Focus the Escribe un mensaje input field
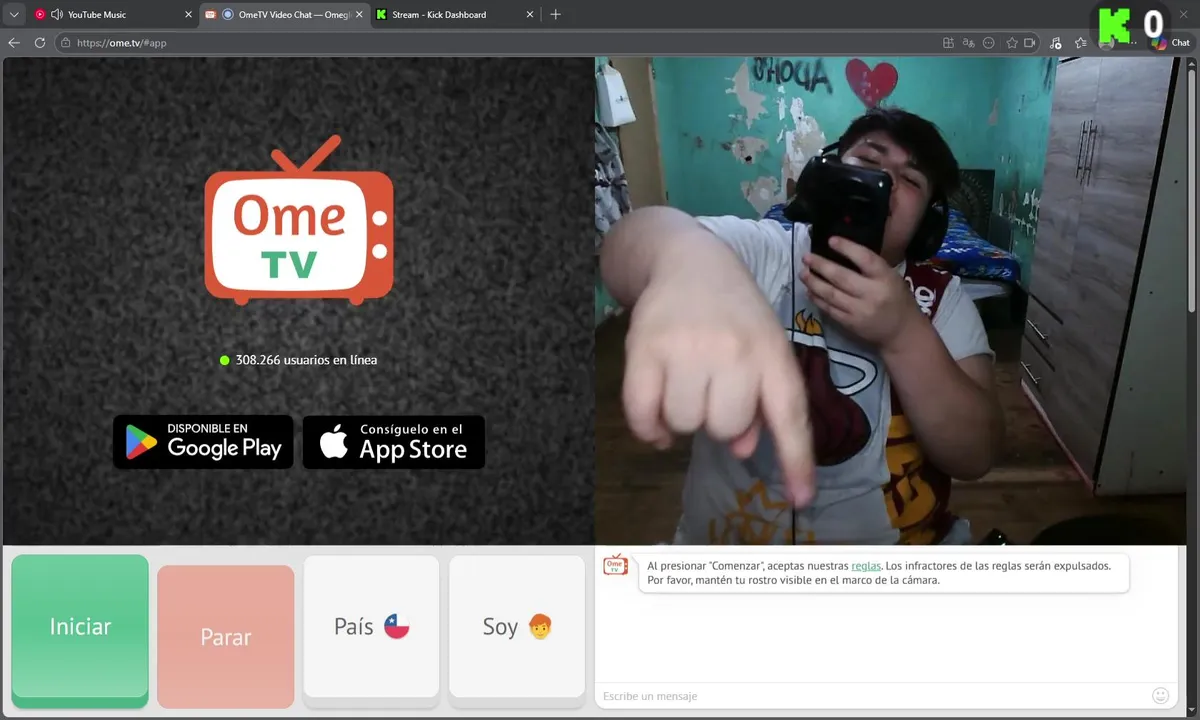Viewport: 1200px width, 720px height. tap(872, 696)
